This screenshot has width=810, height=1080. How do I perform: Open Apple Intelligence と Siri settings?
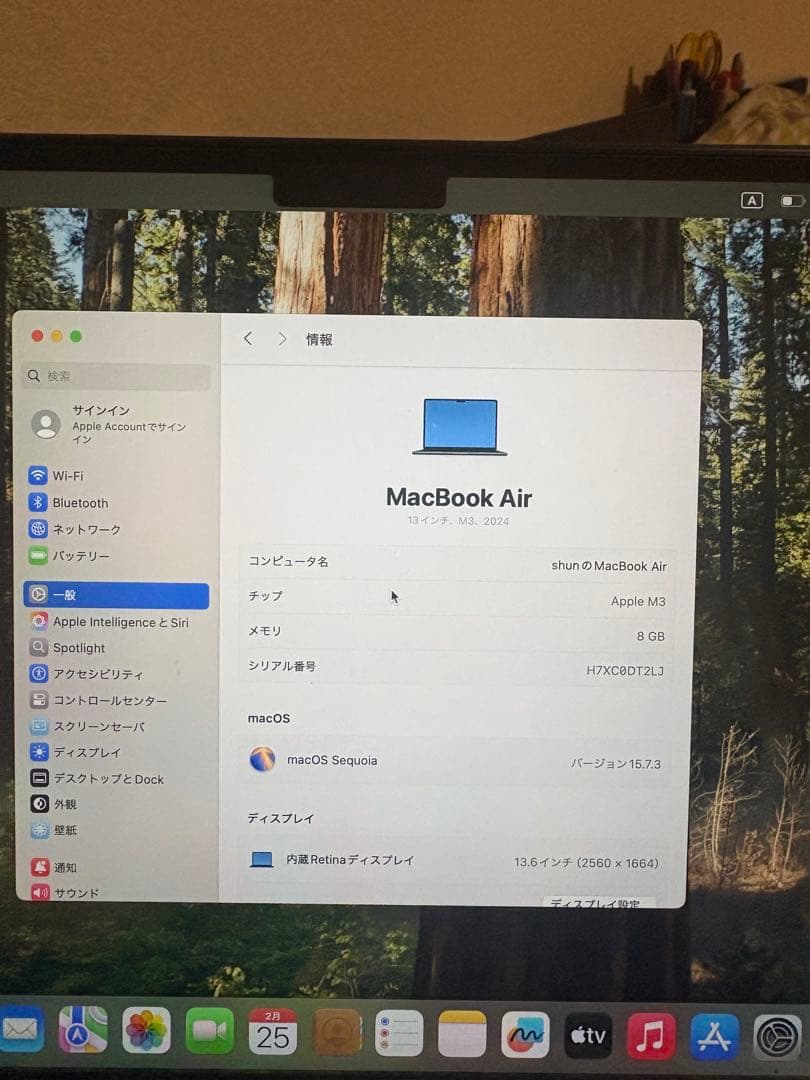pos(116,622)
